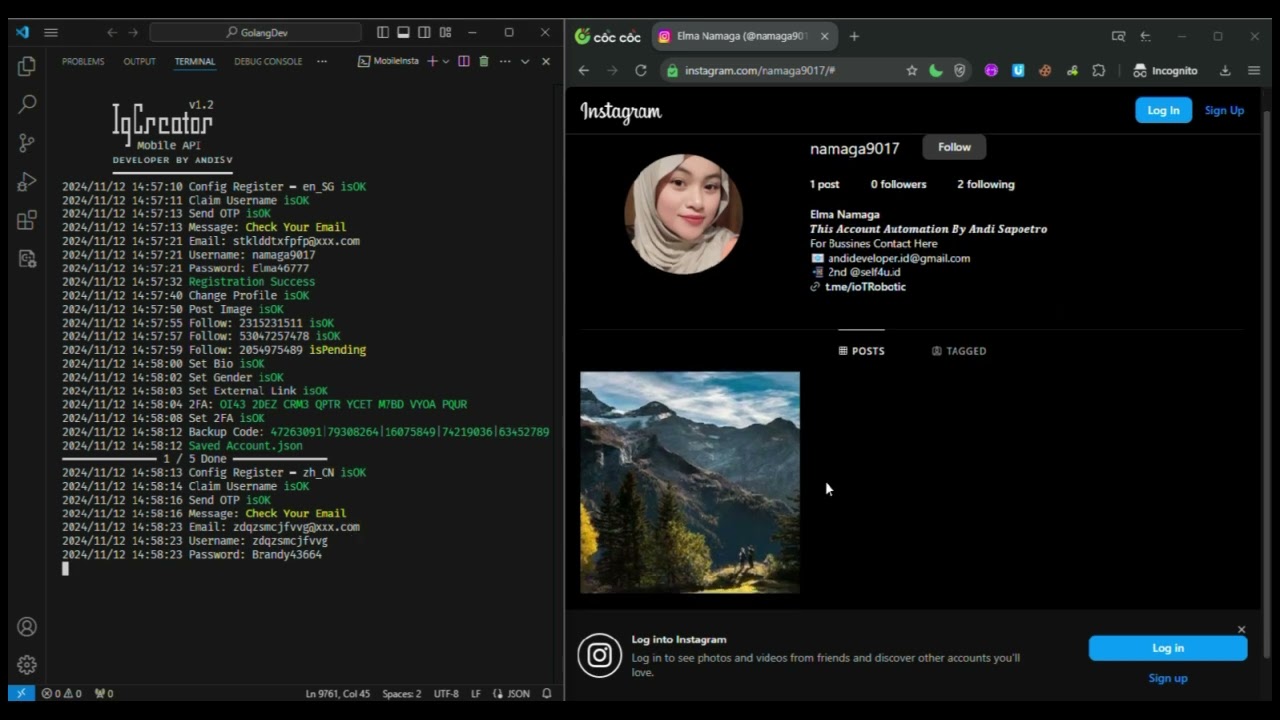Open the Extensions view in VS Code
The width and height of the screenshot is (1280, 720).
pos(27,220)
